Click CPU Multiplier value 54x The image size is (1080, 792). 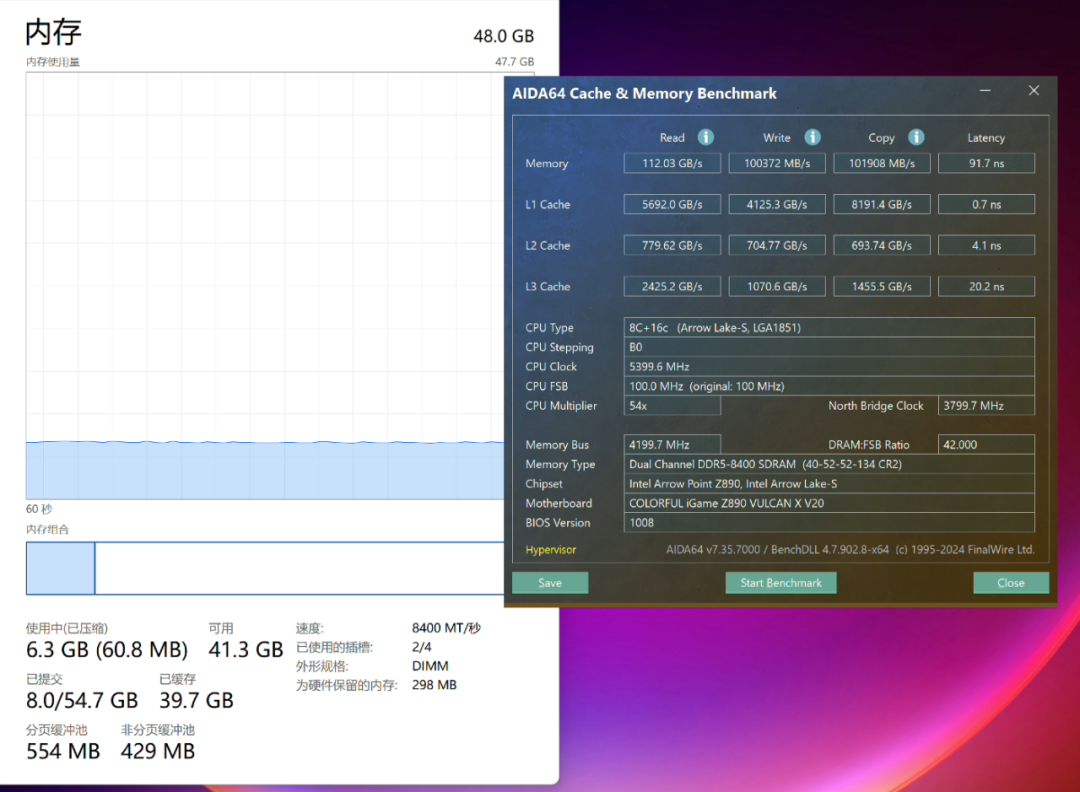[672, 406]
